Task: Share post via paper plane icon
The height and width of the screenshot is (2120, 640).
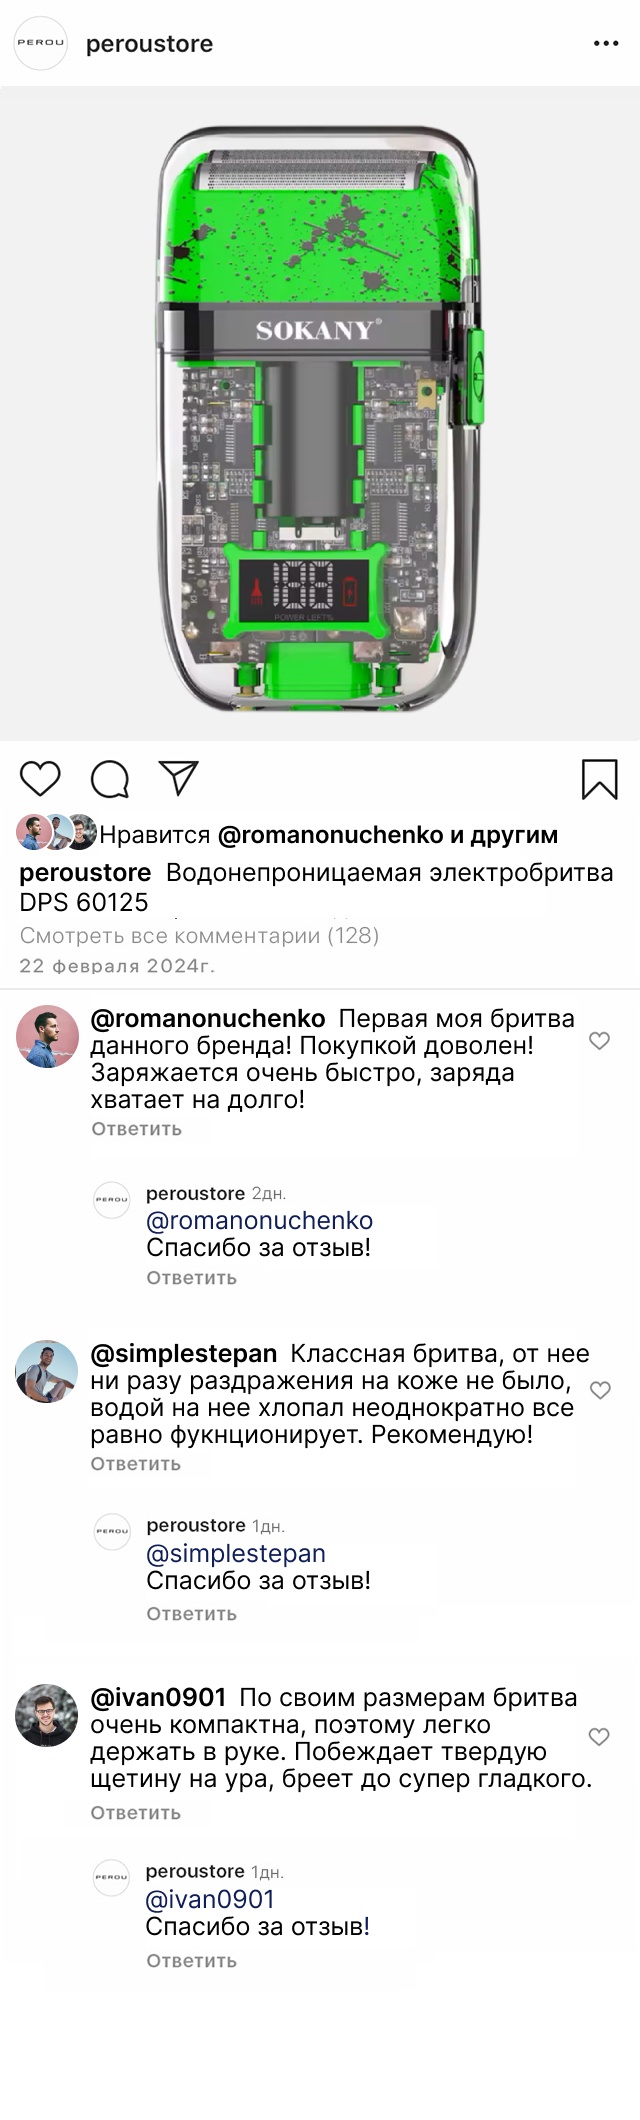Action: (x=179, y=778)
